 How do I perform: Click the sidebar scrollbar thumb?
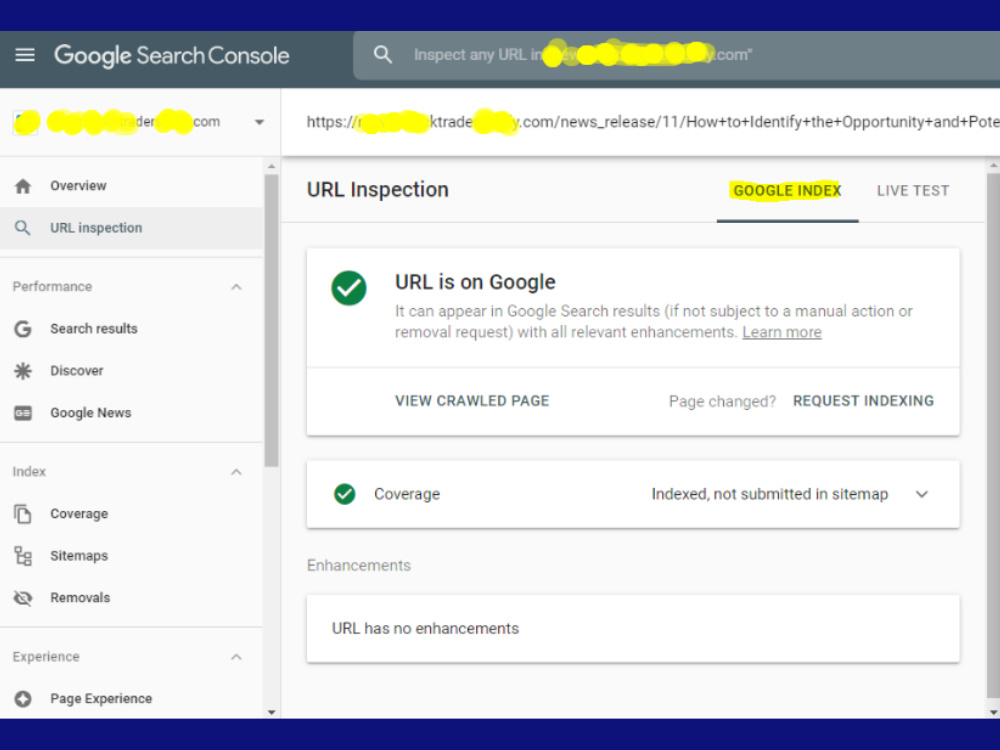point(272,321)
